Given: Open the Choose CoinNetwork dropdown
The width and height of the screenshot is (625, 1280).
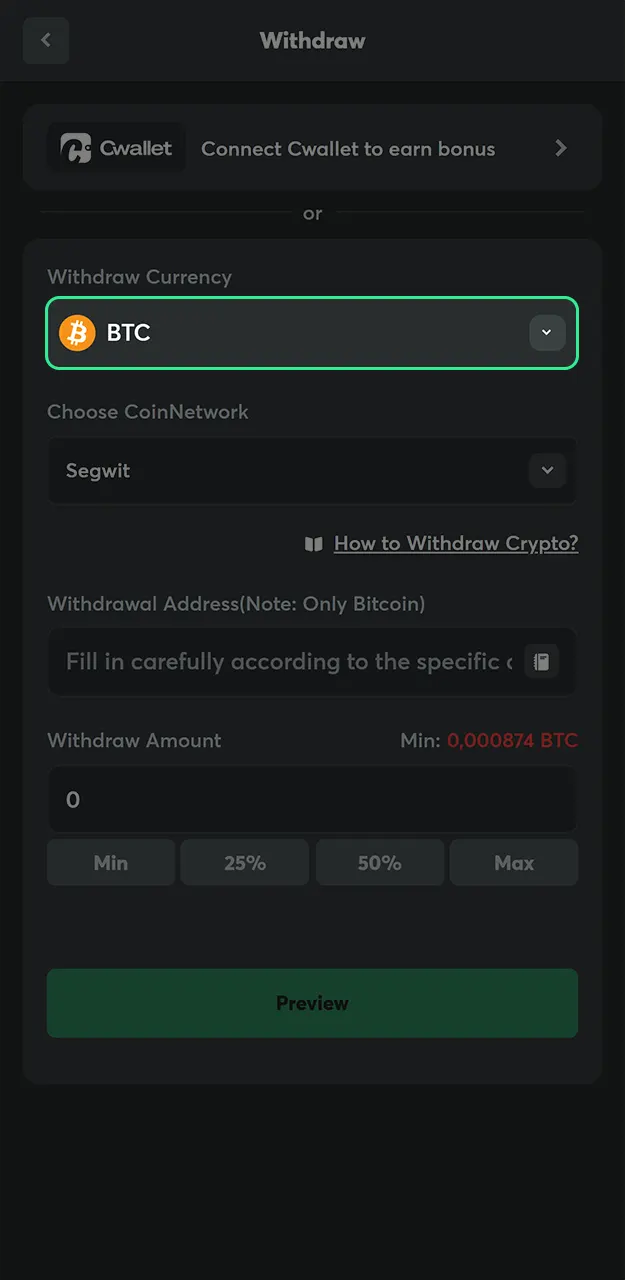Looking at the screenshot, I should click(312, 470).
